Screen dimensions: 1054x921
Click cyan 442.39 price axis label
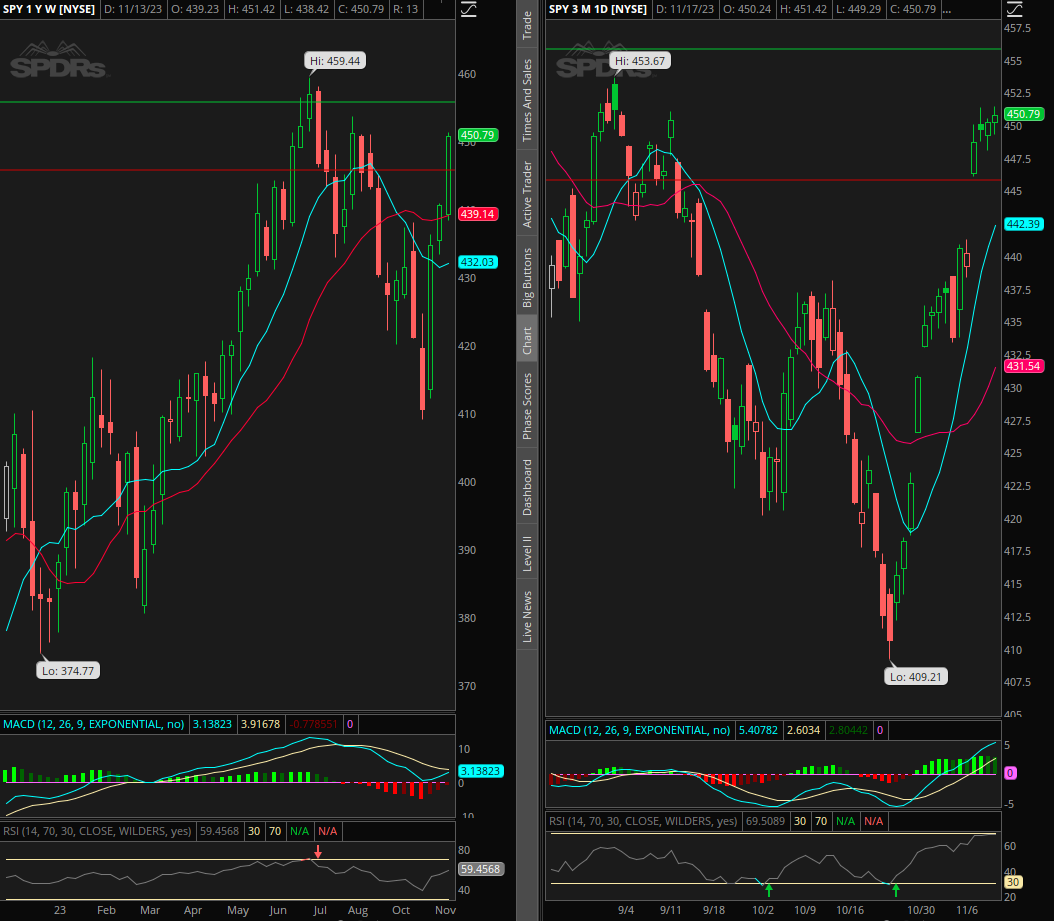[x=1024, y=224]
